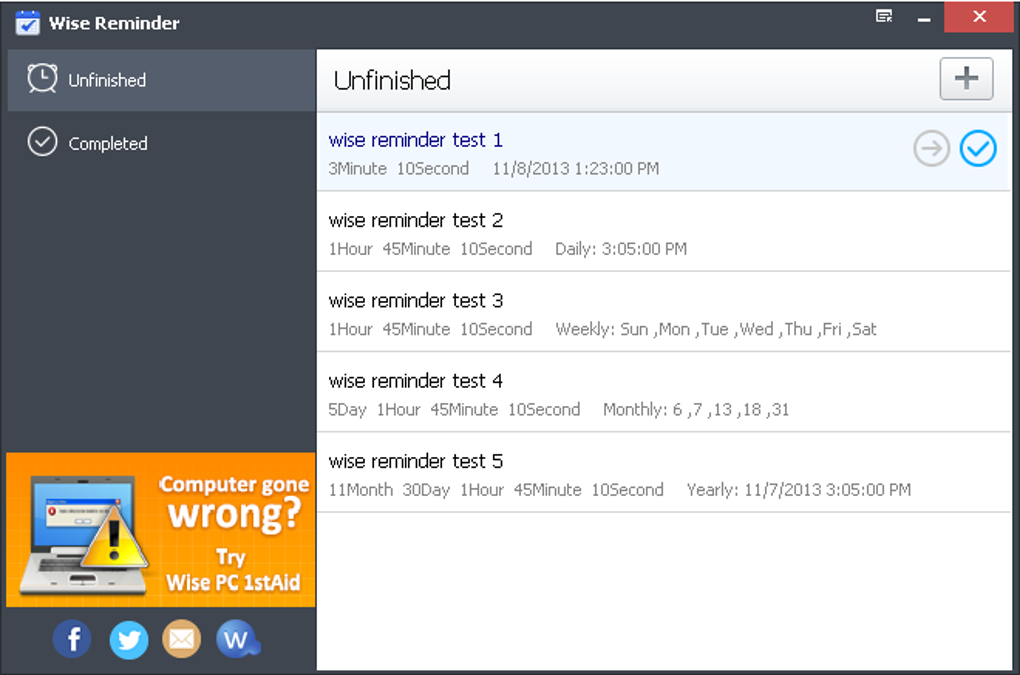This screenshot has width=1020, height=675.
Task: Click the add new reminder plus button
Action: pyautogui.click(x=966, y=80)
